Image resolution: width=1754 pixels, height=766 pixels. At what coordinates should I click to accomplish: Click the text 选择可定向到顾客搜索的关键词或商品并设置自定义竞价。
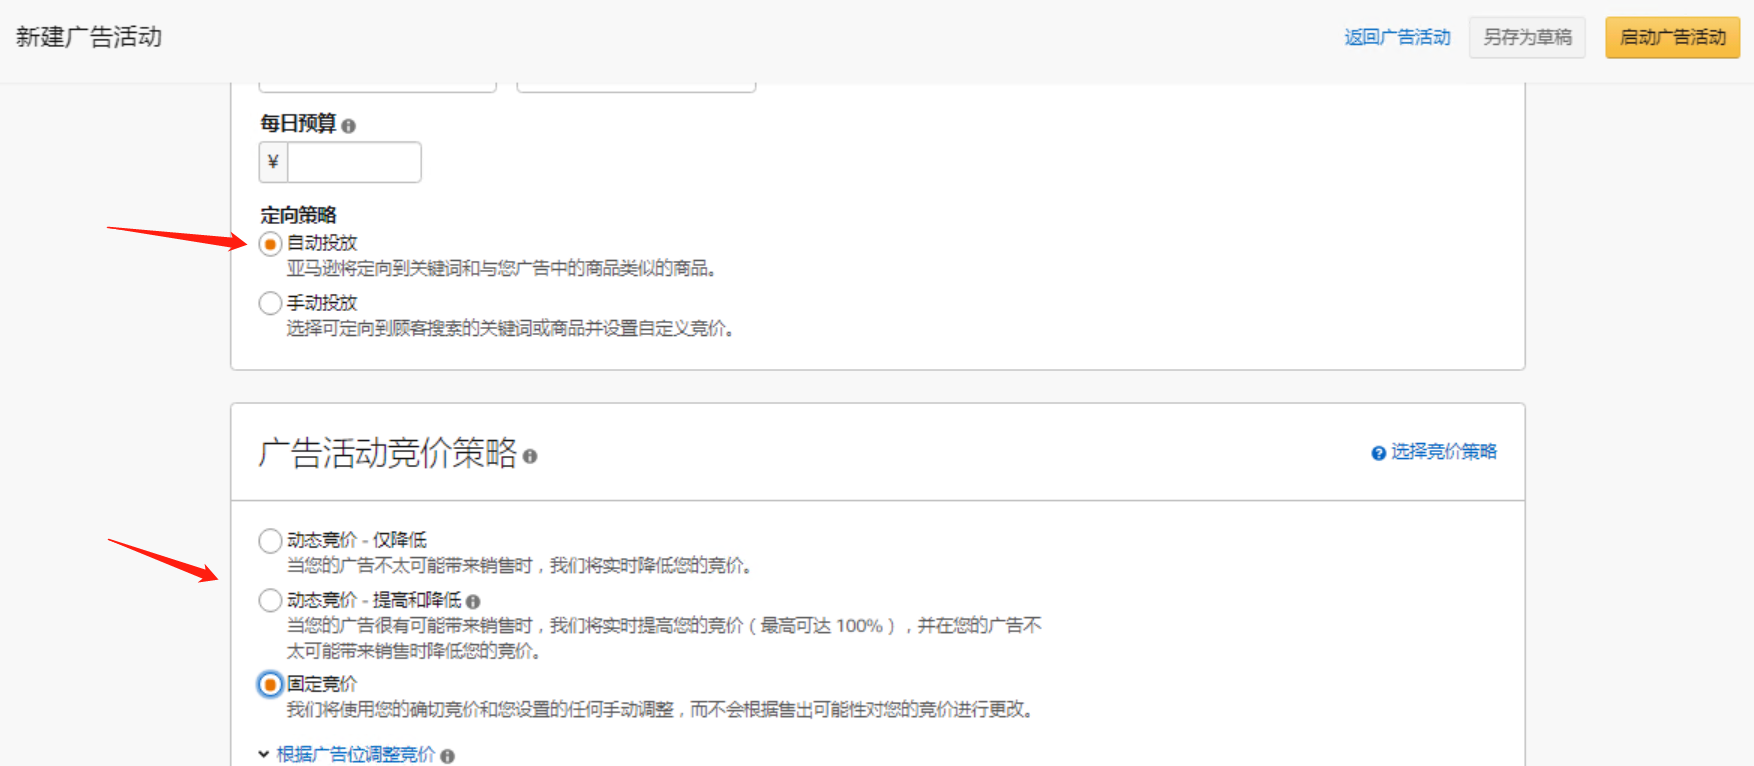click(511, 328)
